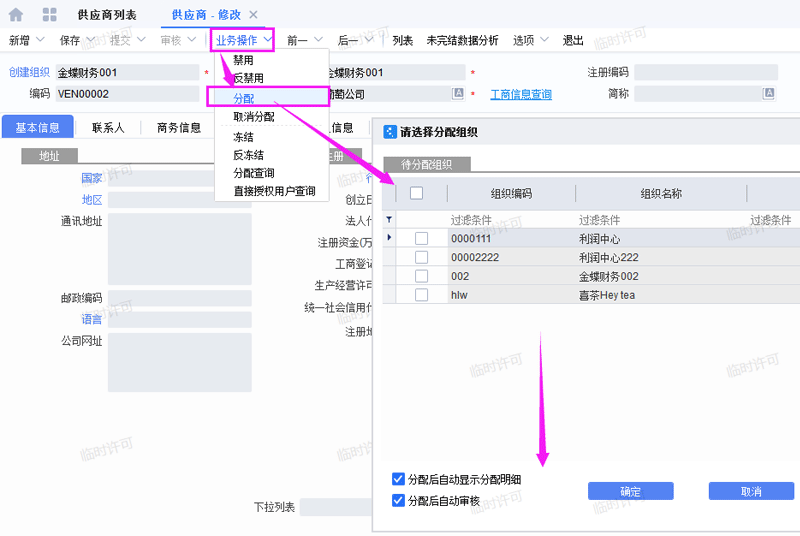The image size is (800, 536).
Task: Toggle 分配后自动显示分配明细 checkbox
Action: [x=399, y=479]
